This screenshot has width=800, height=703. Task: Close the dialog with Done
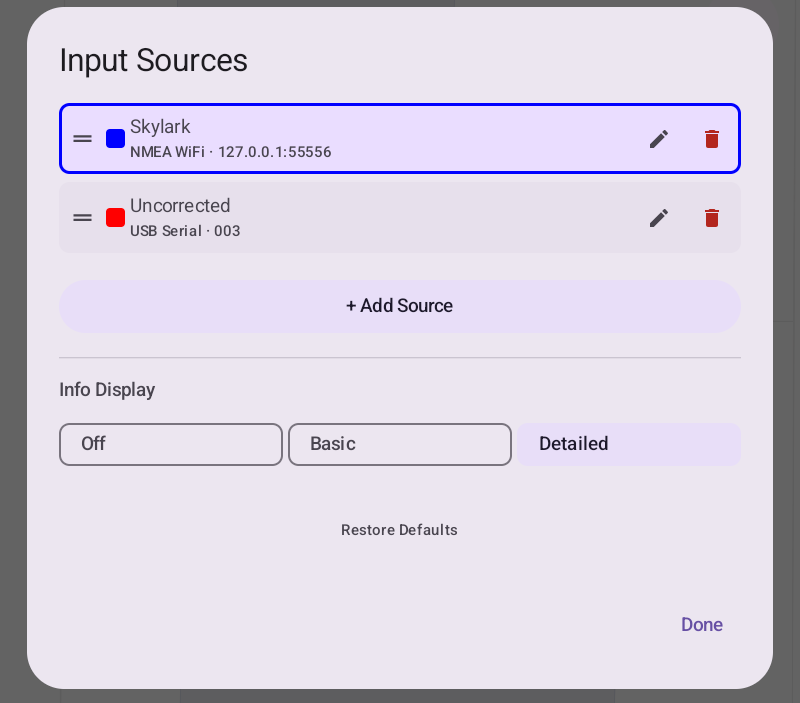pyautogui.click(x=702, y=625)
